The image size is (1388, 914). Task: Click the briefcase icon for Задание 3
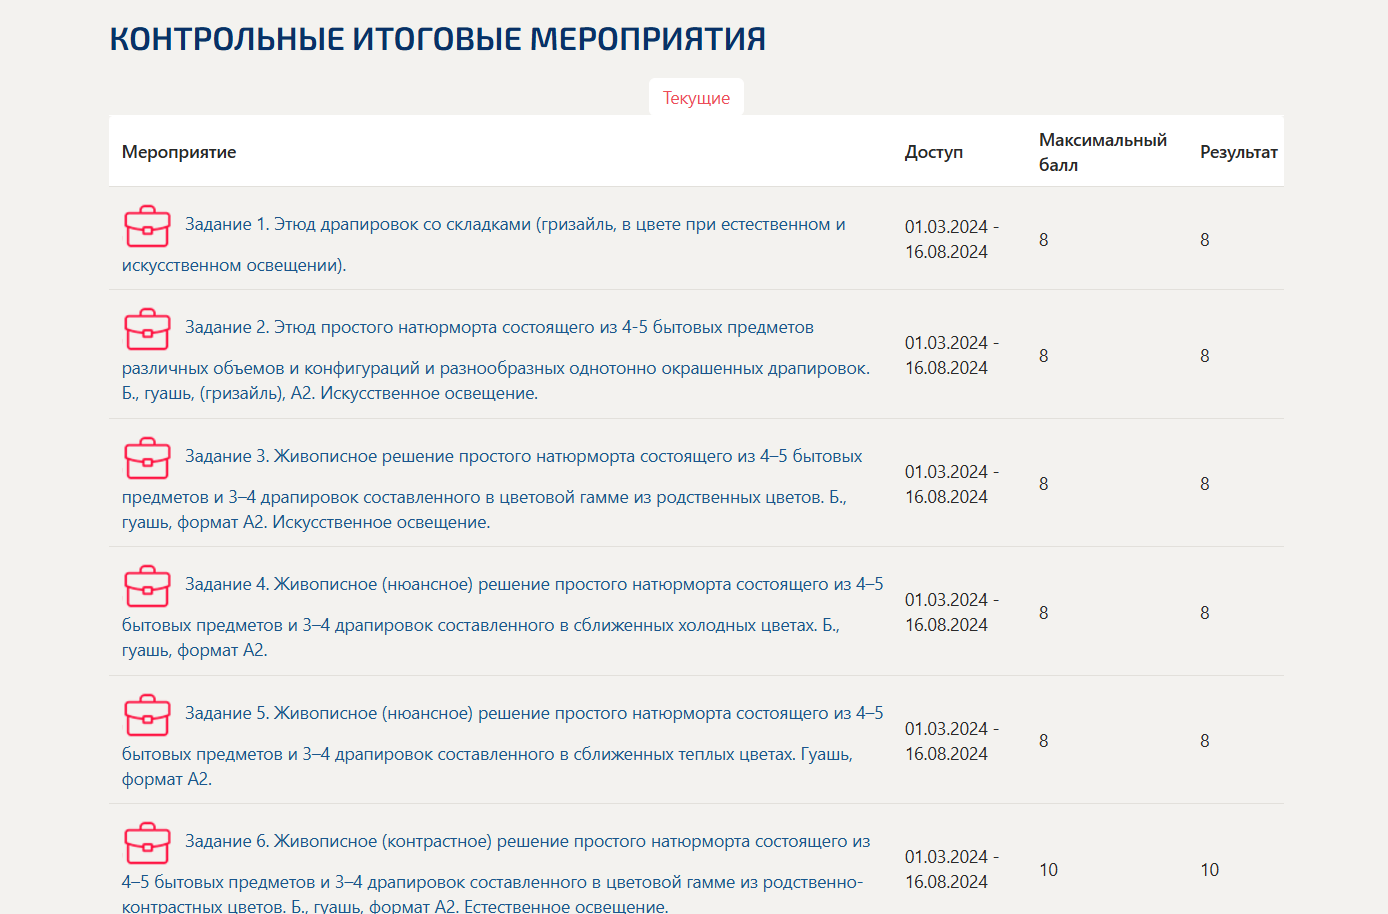[x=147, y=458]
